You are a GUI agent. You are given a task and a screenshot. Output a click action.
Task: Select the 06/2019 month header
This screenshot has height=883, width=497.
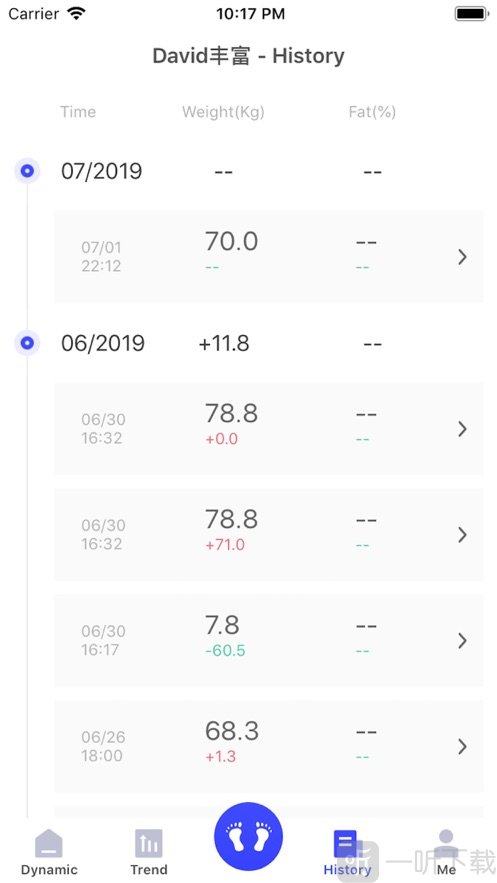click(x=102, y=344)
